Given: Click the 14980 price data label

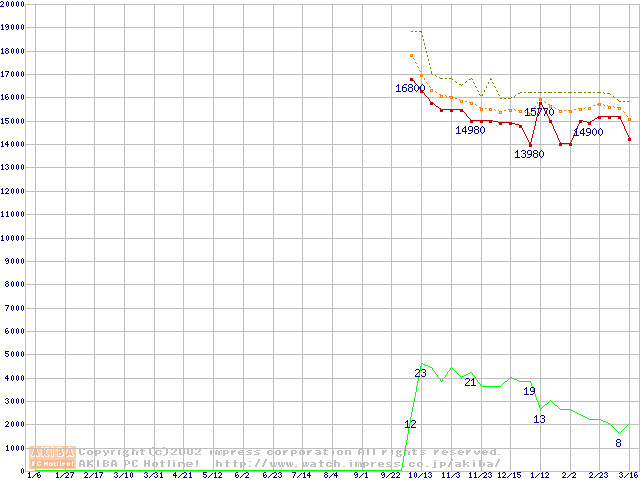Looking at the screenshot, I should (470, 130).
